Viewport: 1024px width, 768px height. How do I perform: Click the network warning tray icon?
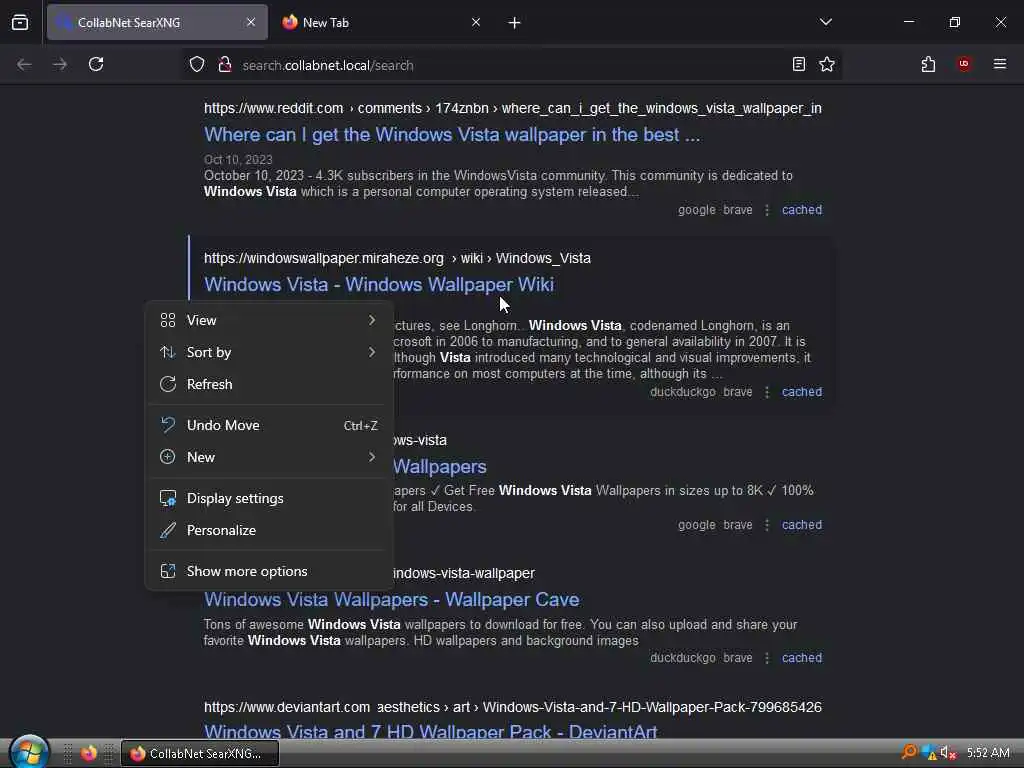[929, 752]
